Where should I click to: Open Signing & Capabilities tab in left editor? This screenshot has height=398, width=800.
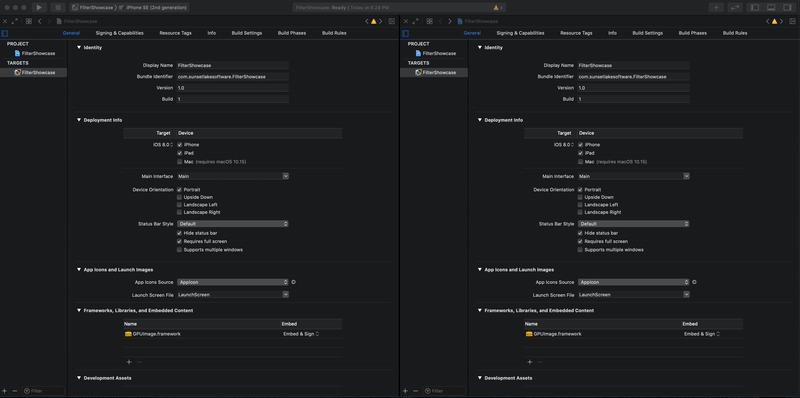point(120,33)
